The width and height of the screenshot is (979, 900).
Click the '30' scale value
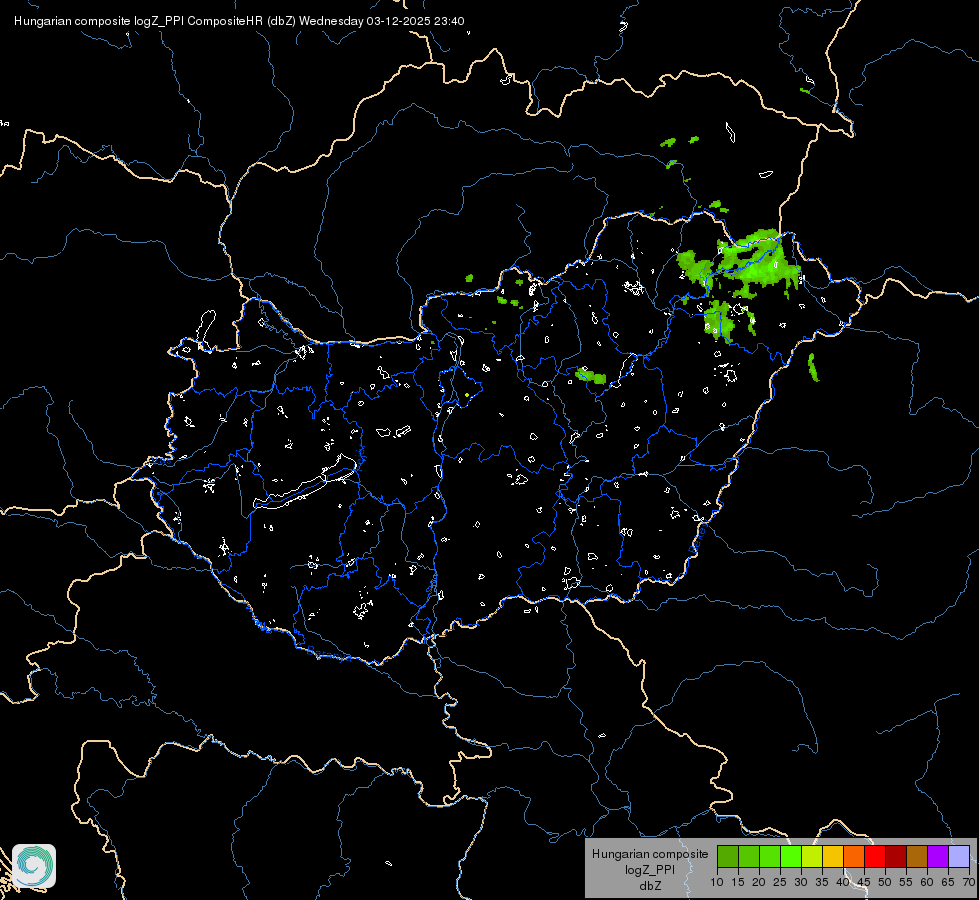[801, 883]
